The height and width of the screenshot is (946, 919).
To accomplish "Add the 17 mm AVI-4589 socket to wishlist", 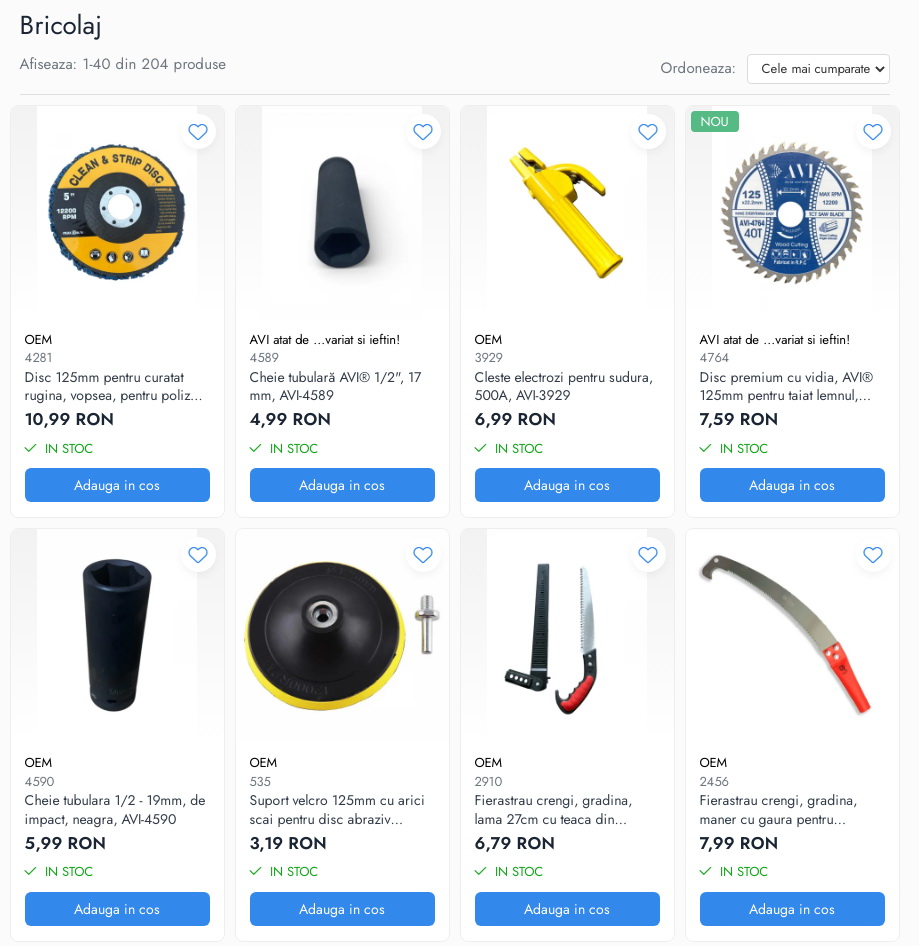I will [423, 132].
